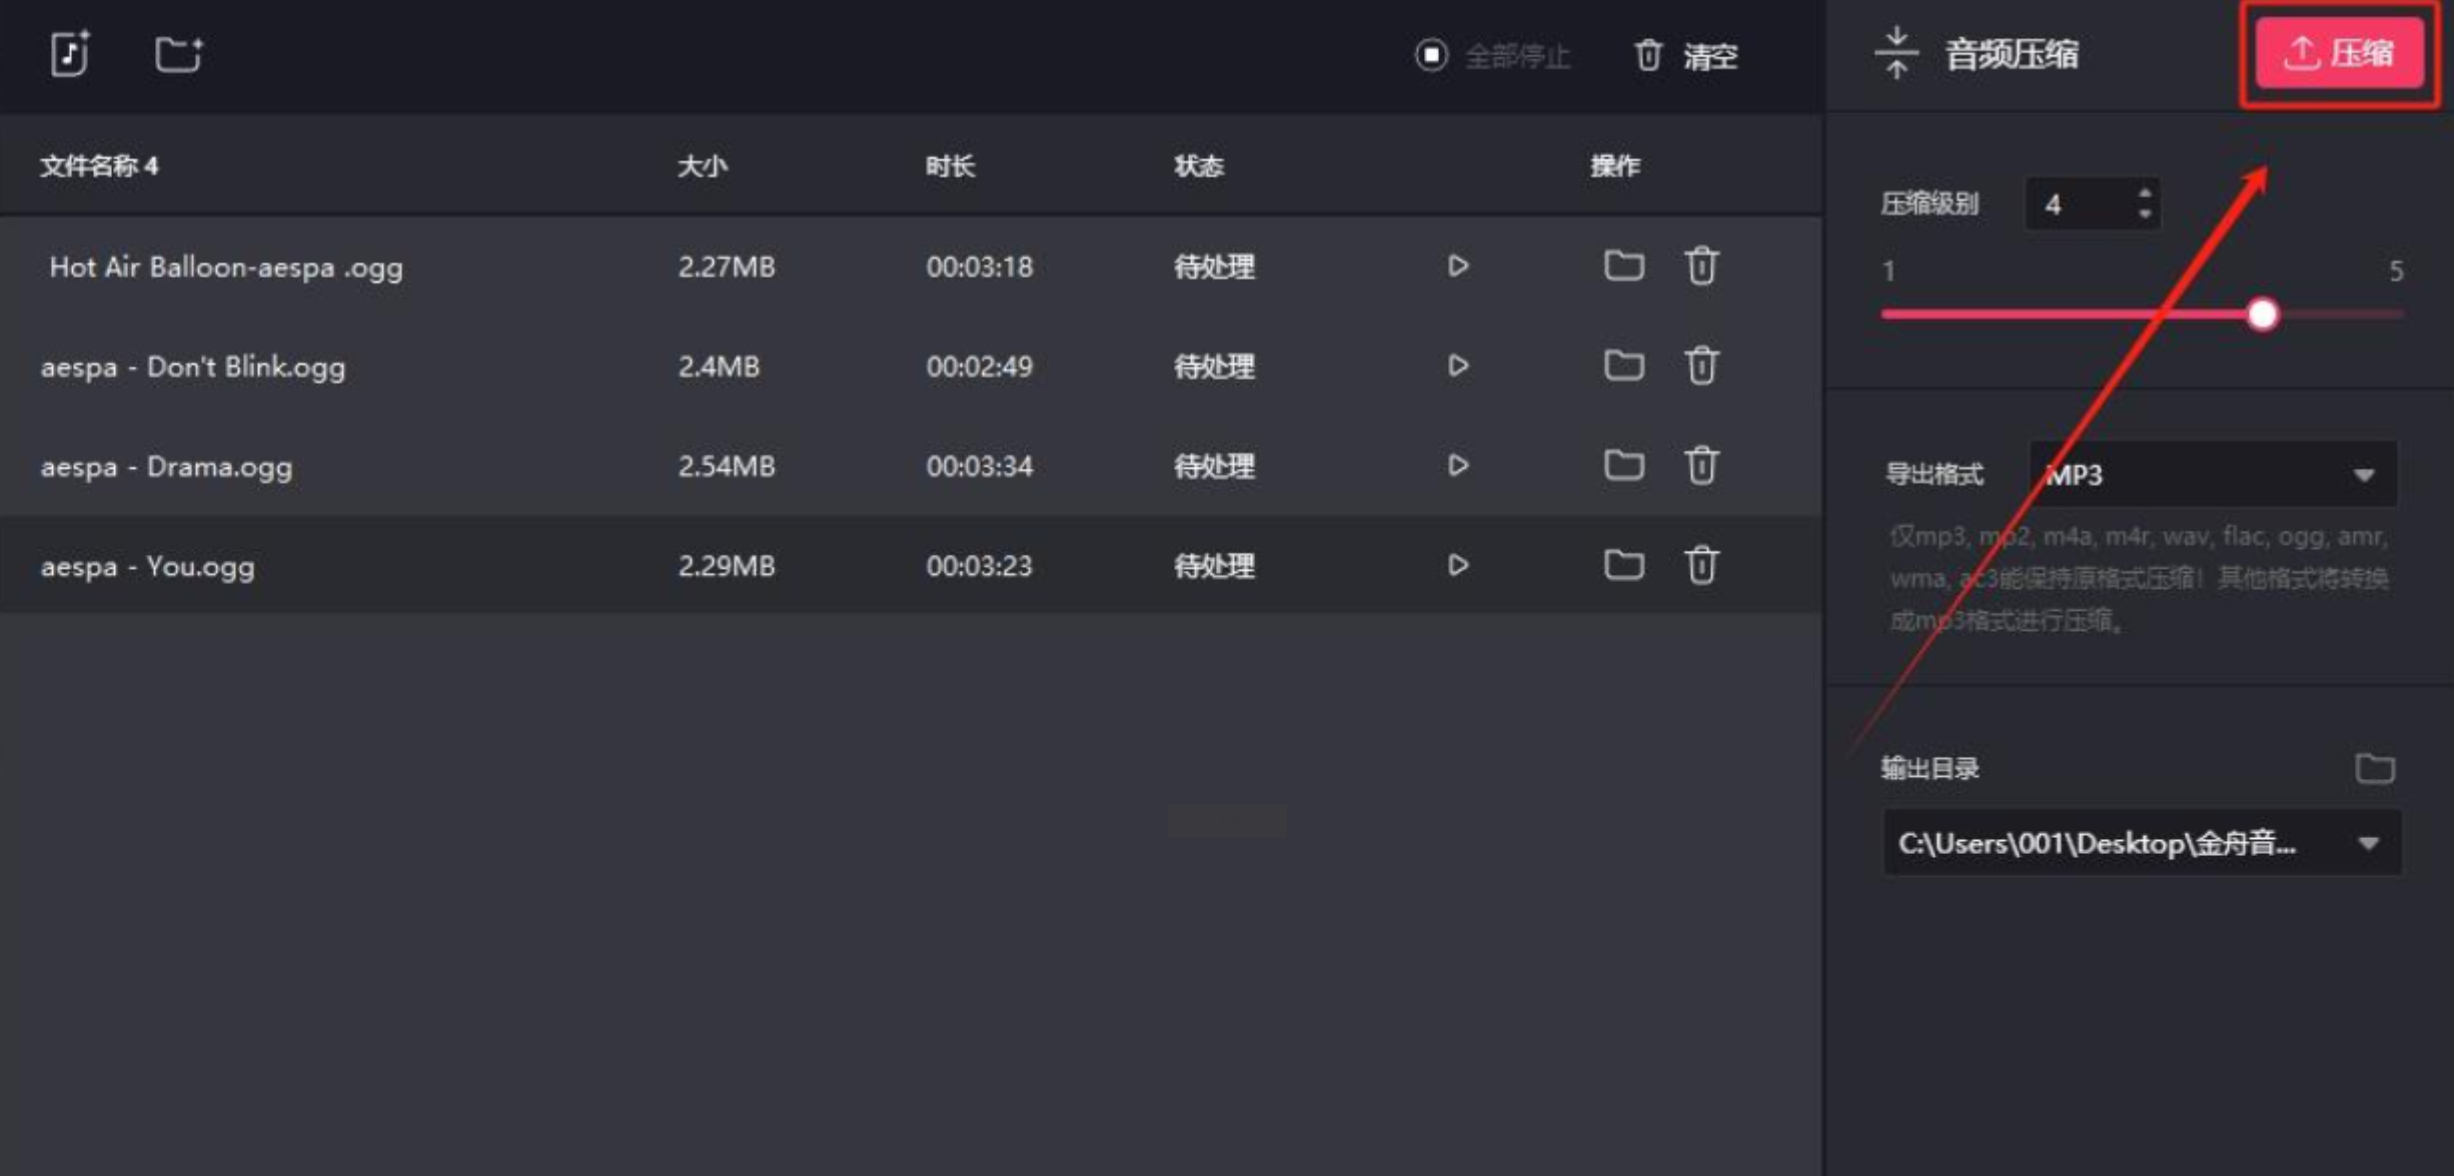This screenshot has height=1176, width=2454.
Task: Click the 全部停止 stop all button
Action: click(1492, 55)
